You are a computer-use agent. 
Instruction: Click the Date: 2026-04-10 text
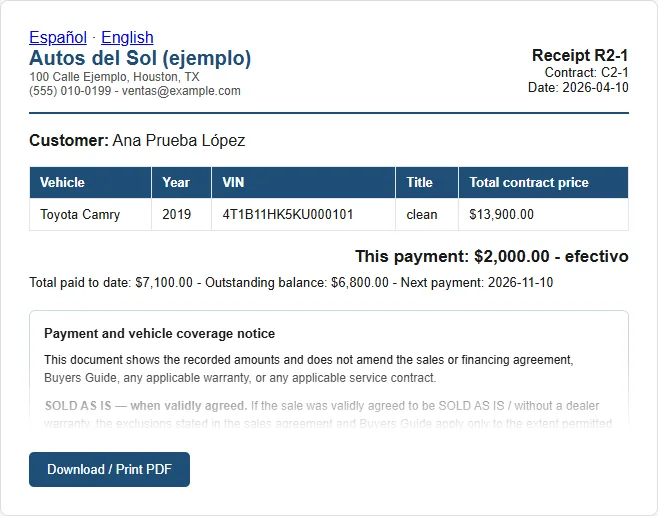coord(578,88)
